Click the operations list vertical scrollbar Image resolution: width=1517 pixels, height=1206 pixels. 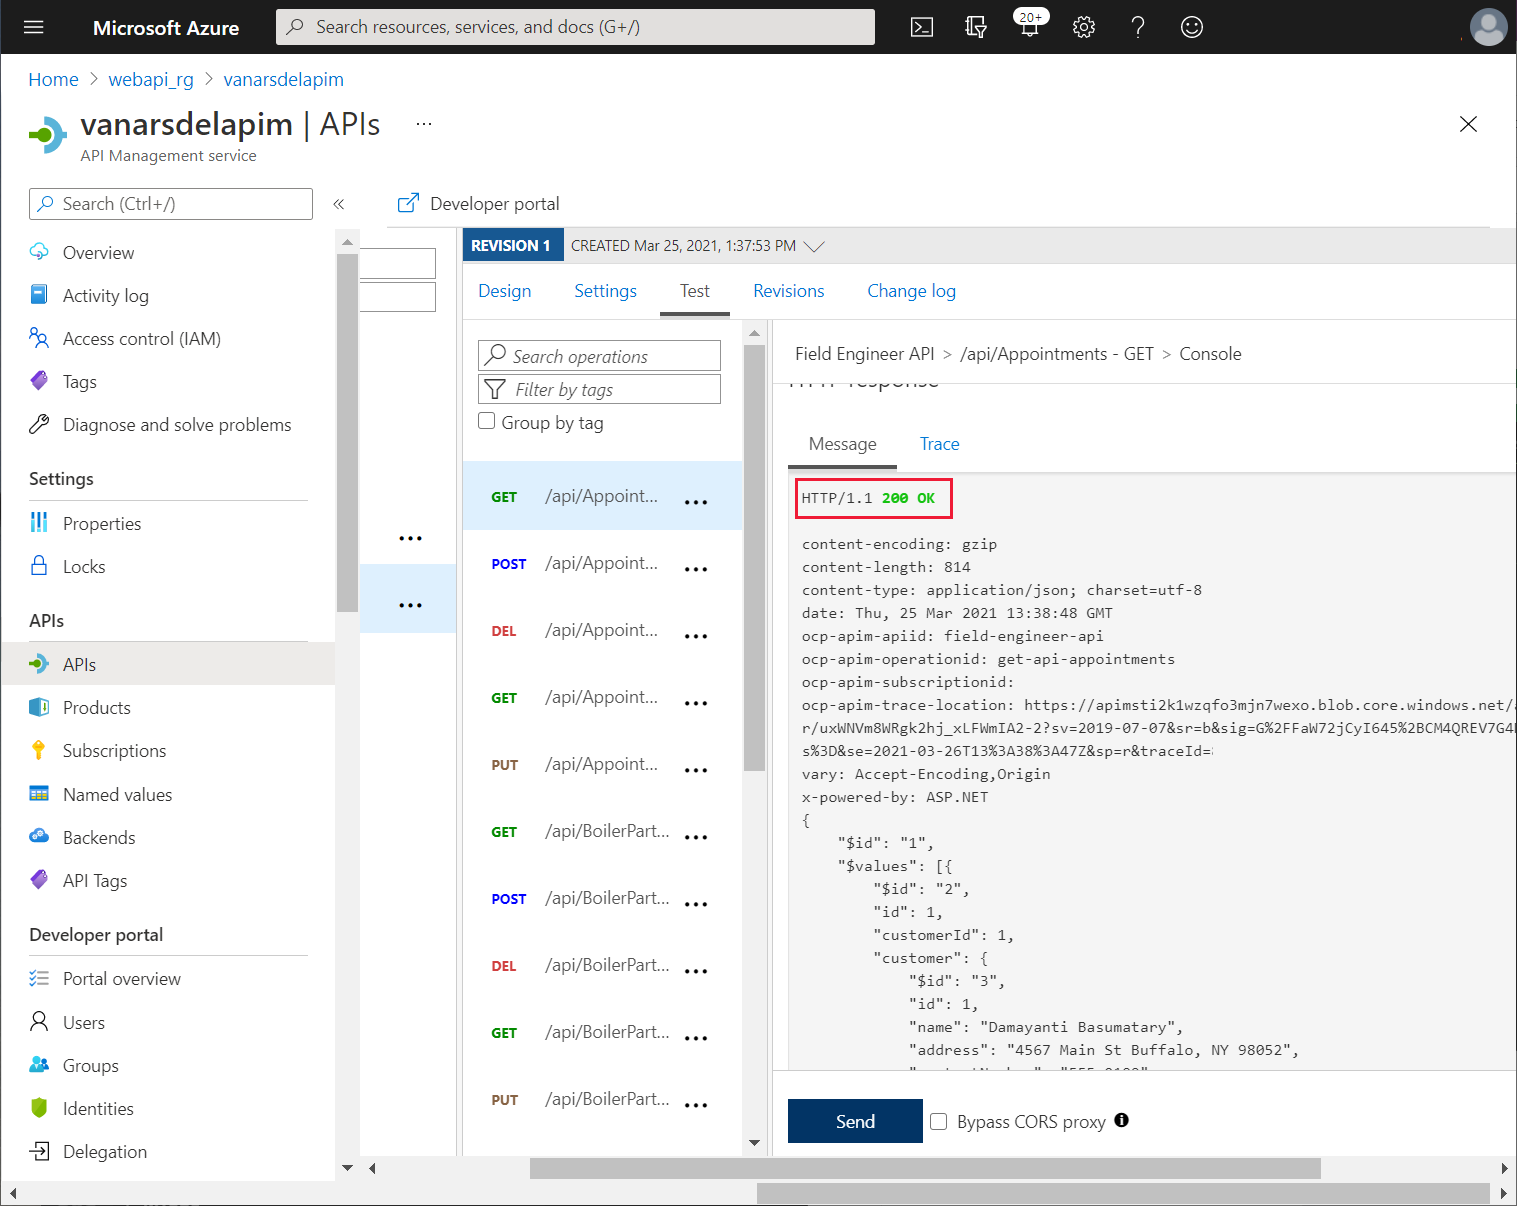tap(755, 558)
